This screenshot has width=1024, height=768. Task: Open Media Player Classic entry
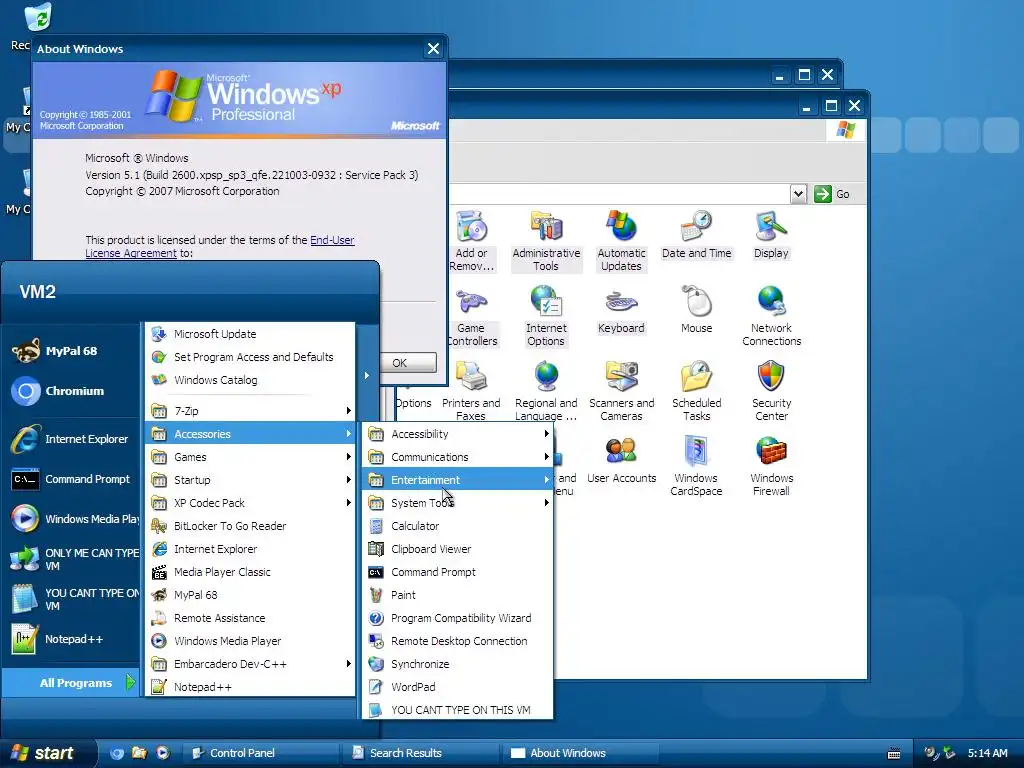pyautogui.click(x=251, y=572)
